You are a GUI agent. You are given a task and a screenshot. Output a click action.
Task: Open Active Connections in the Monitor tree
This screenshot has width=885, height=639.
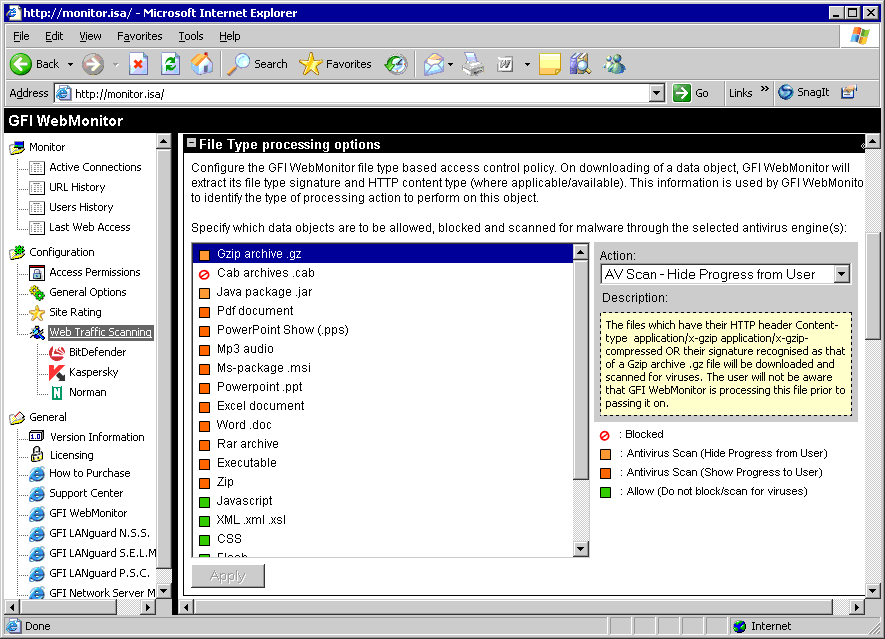95,167
